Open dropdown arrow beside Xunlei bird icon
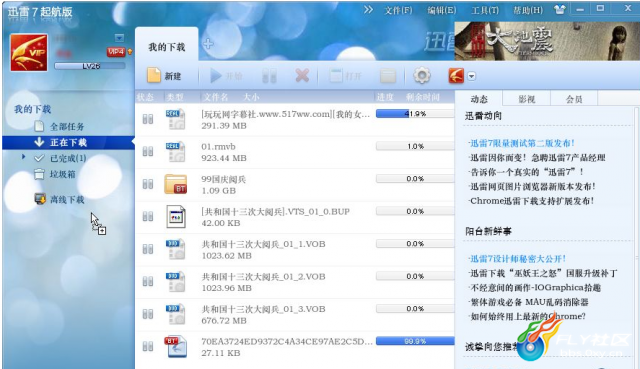The image size is (640, 369). [x=471, y=76]
